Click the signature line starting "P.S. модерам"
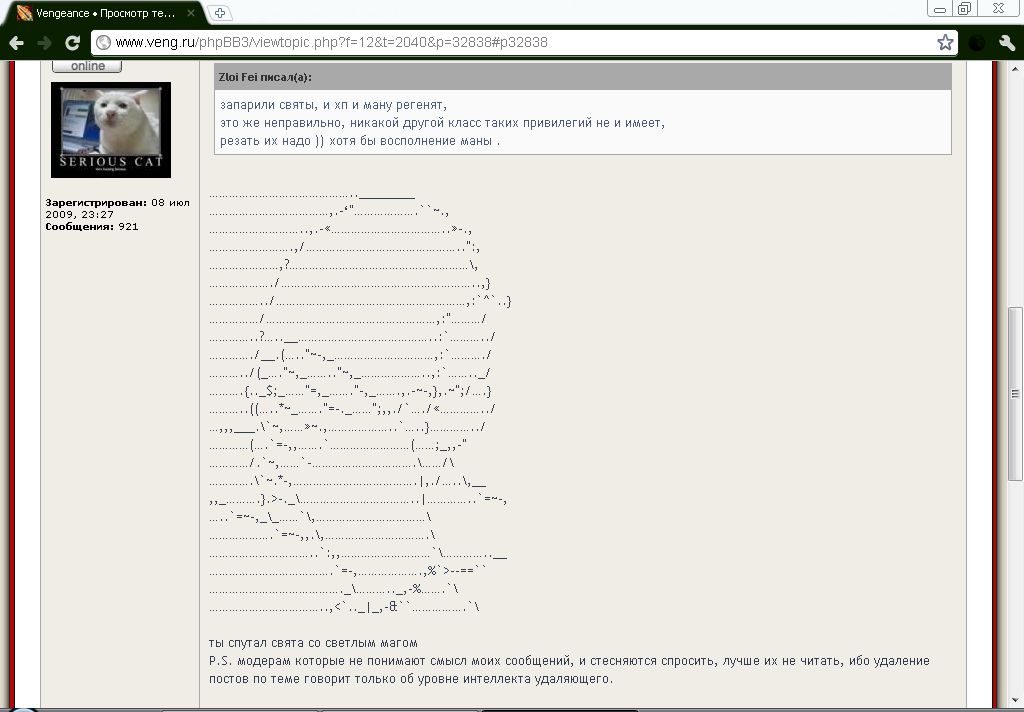The image size is (1024, 712). pos(569,661)
